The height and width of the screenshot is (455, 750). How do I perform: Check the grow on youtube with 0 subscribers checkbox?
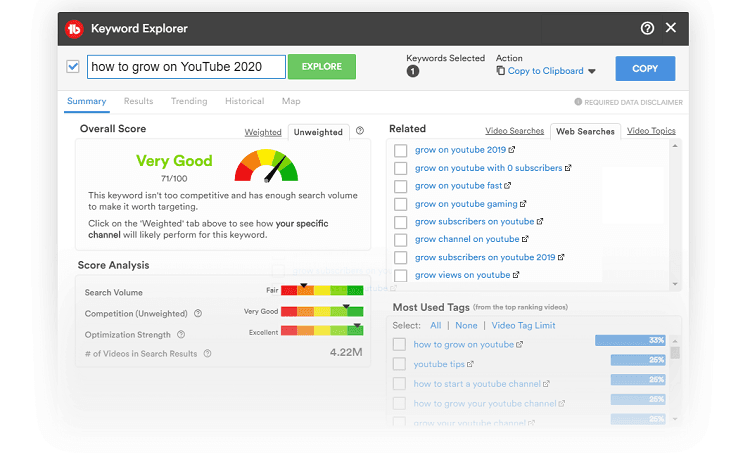tap(400, 168)
